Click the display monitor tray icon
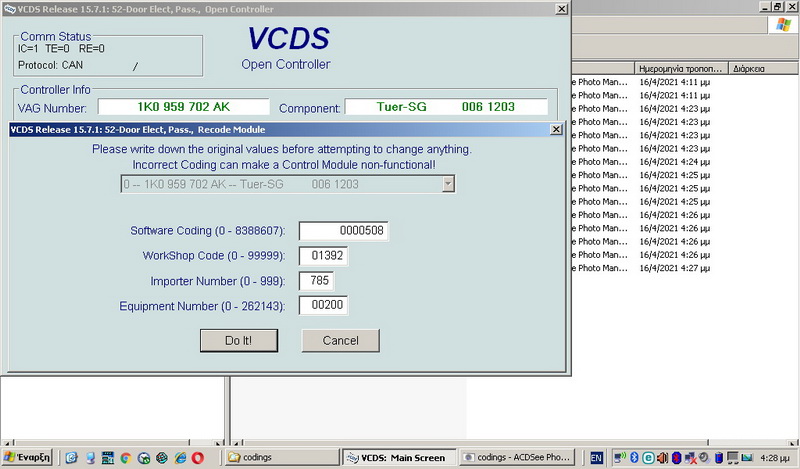Image resolution: width=800 pixels, height=469 pixels. 733,457
